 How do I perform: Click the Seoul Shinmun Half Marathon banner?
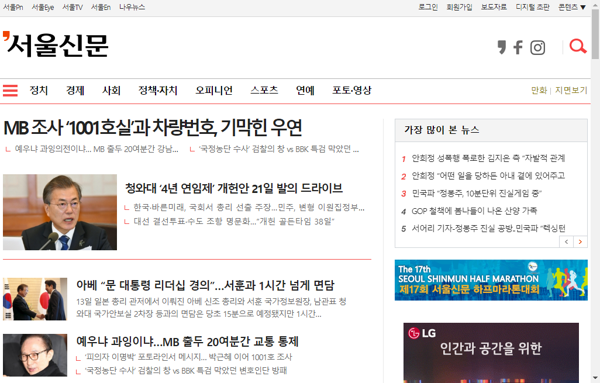point(491,280)
